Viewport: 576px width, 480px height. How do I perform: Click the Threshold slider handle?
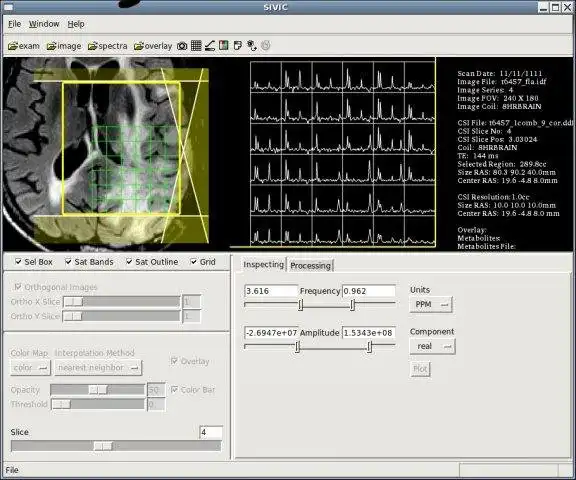tap(61, 404)
